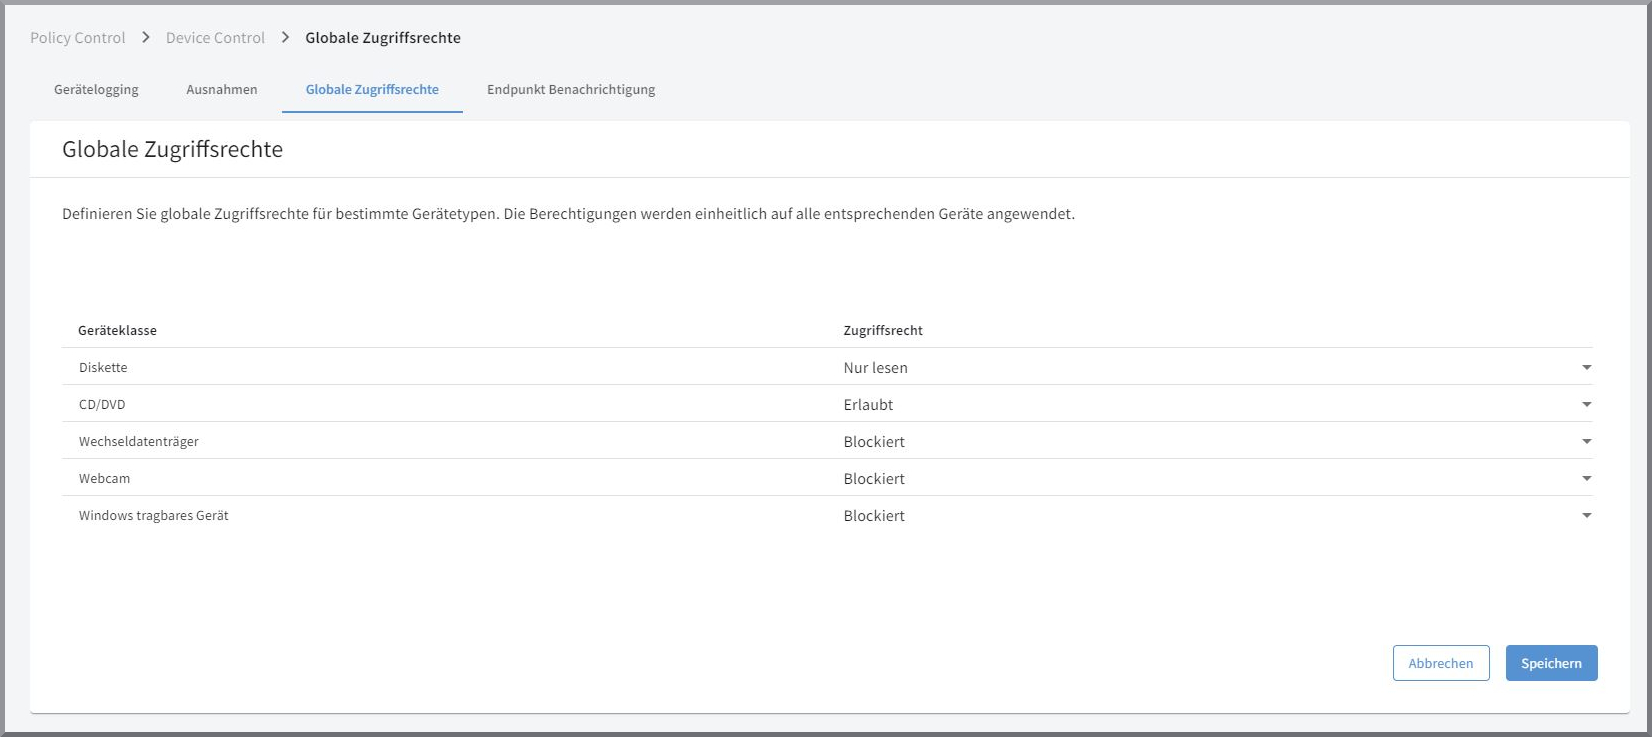The width and height of the screenshot is (1652, 737).
Task: Select the Diskette row label
Action: click(103, 368)
